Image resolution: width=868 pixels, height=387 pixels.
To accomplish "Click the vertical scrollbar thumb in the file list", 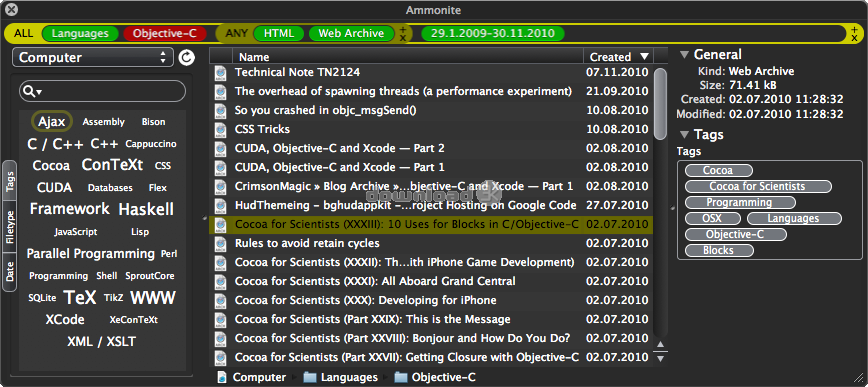I will [x=660, y=104].
